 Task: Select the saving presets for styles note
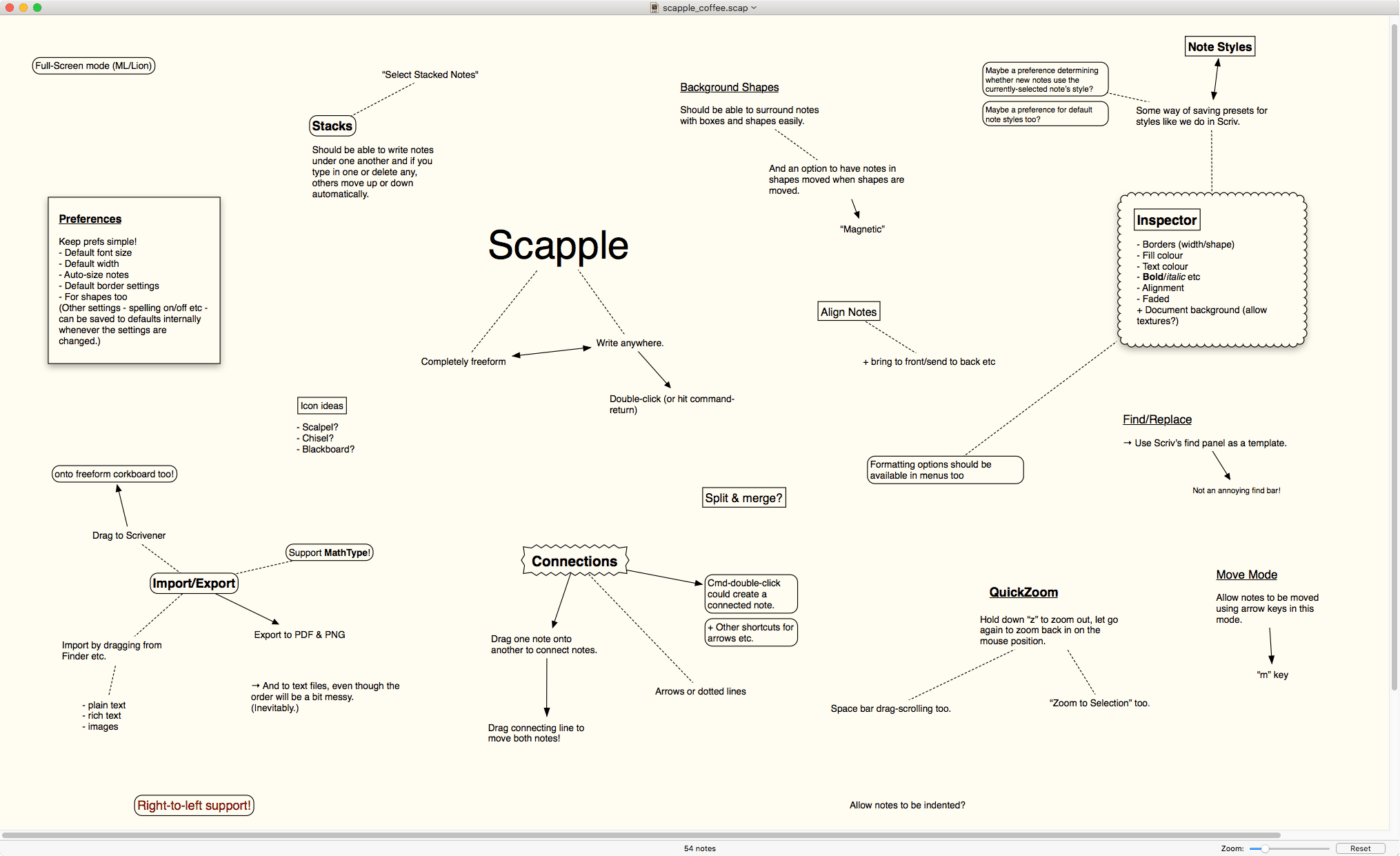(x=1202, y=117)
